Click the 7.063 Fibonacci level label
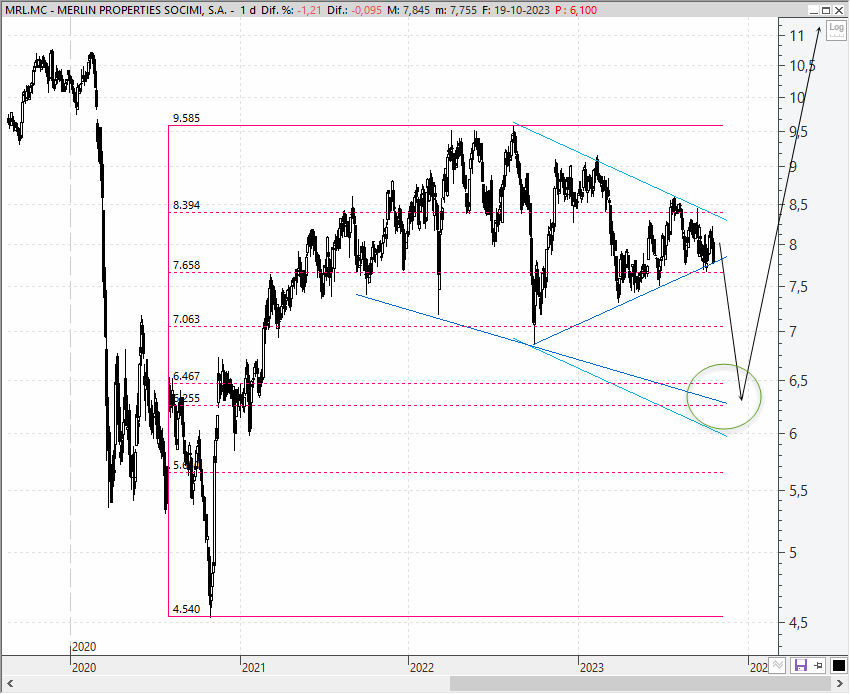 [186, 319]
